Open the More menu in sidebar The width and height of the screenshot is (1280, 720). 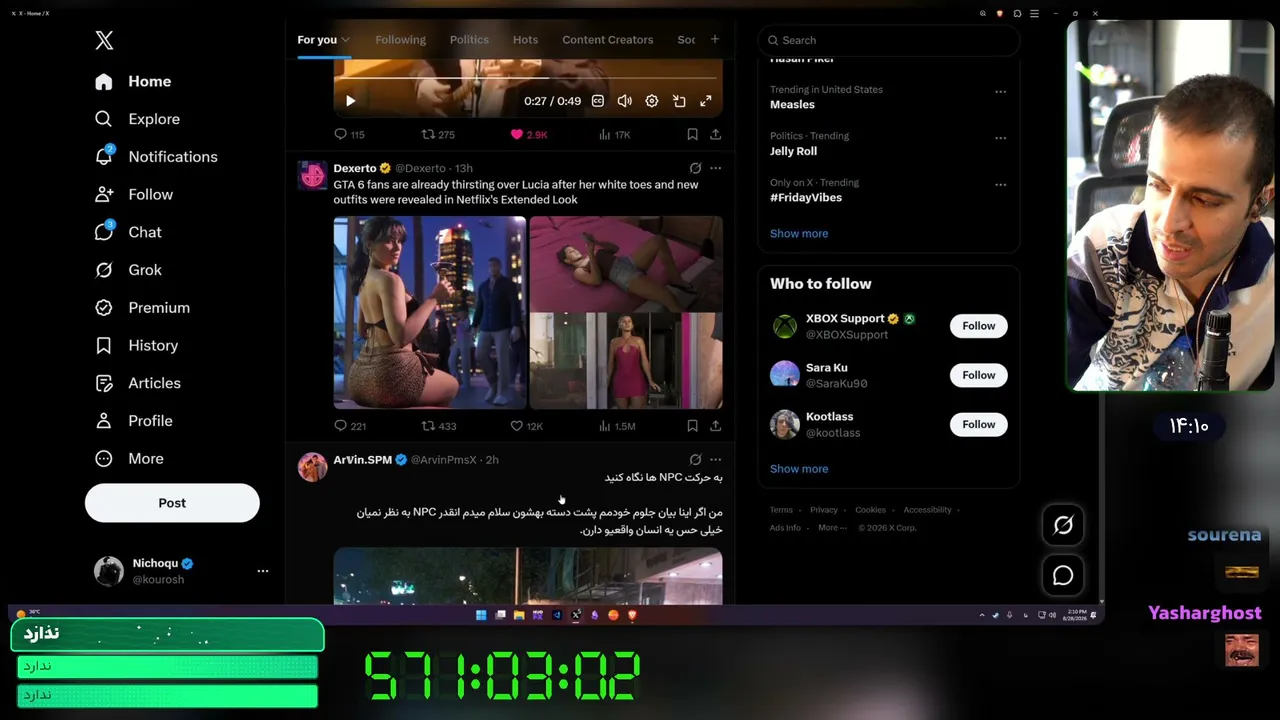129,459
